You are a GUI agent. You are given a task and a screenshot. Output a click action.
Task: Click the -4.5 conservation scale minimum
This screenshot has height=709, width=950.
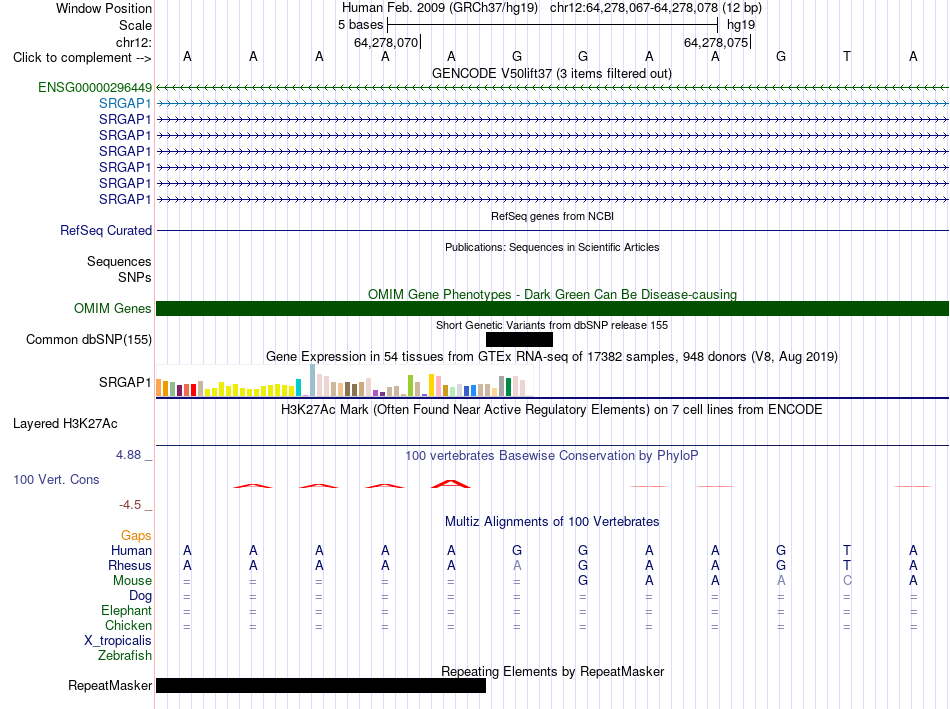point(130,505)
